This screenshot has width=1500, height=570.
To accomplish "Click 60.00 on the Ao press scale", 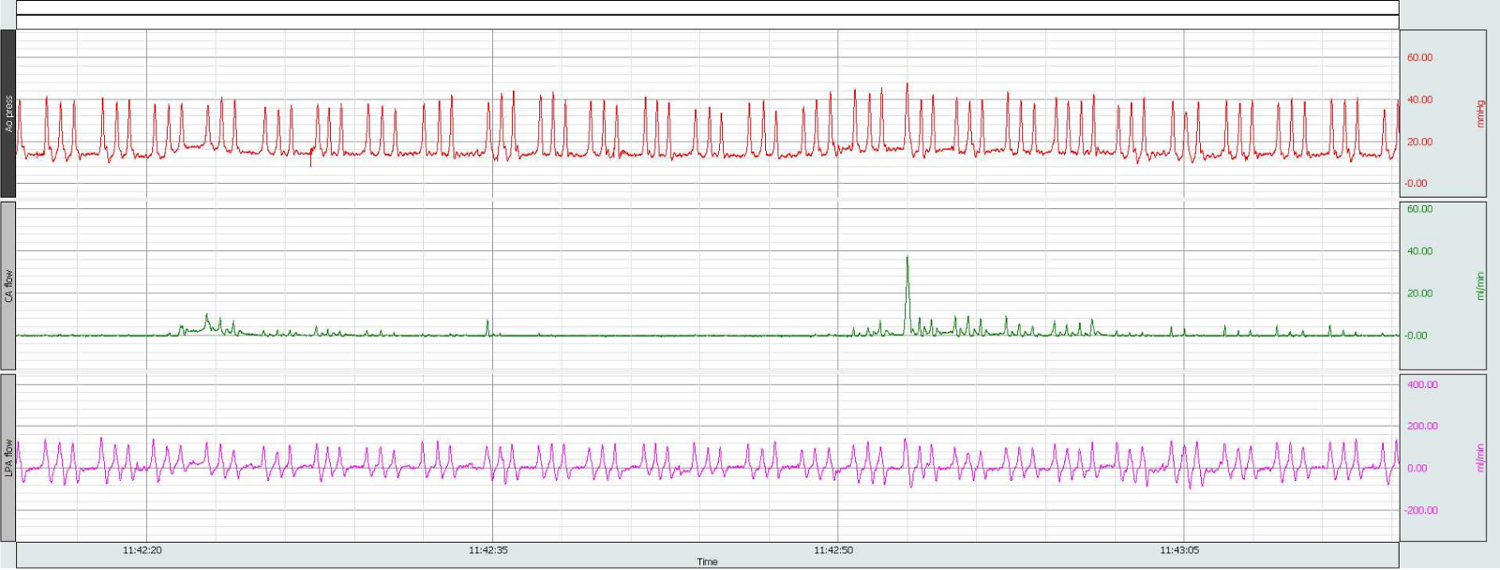I will 1420,58.
